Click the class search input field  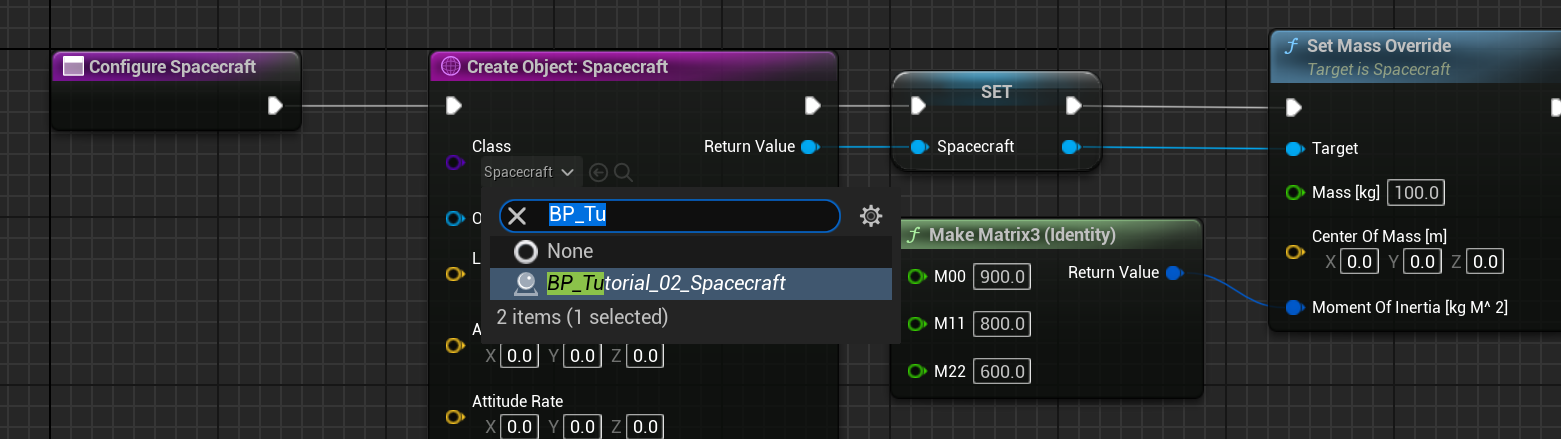click(690, 216)
